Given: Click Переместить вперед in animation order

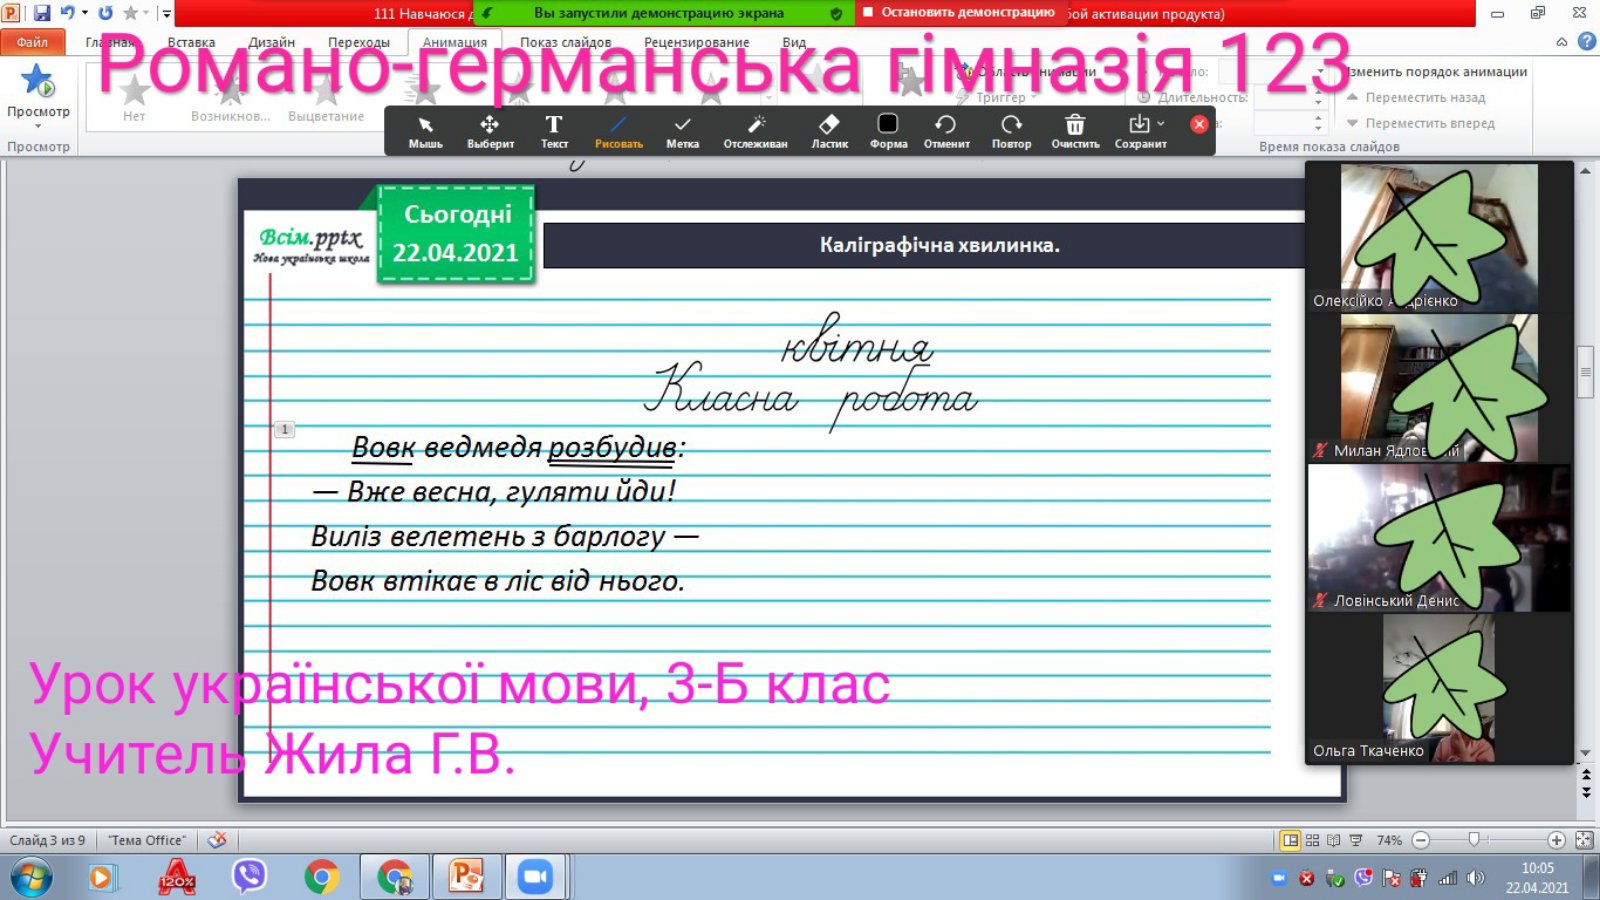Looking at the screenshot, I should coord(1429,123).
